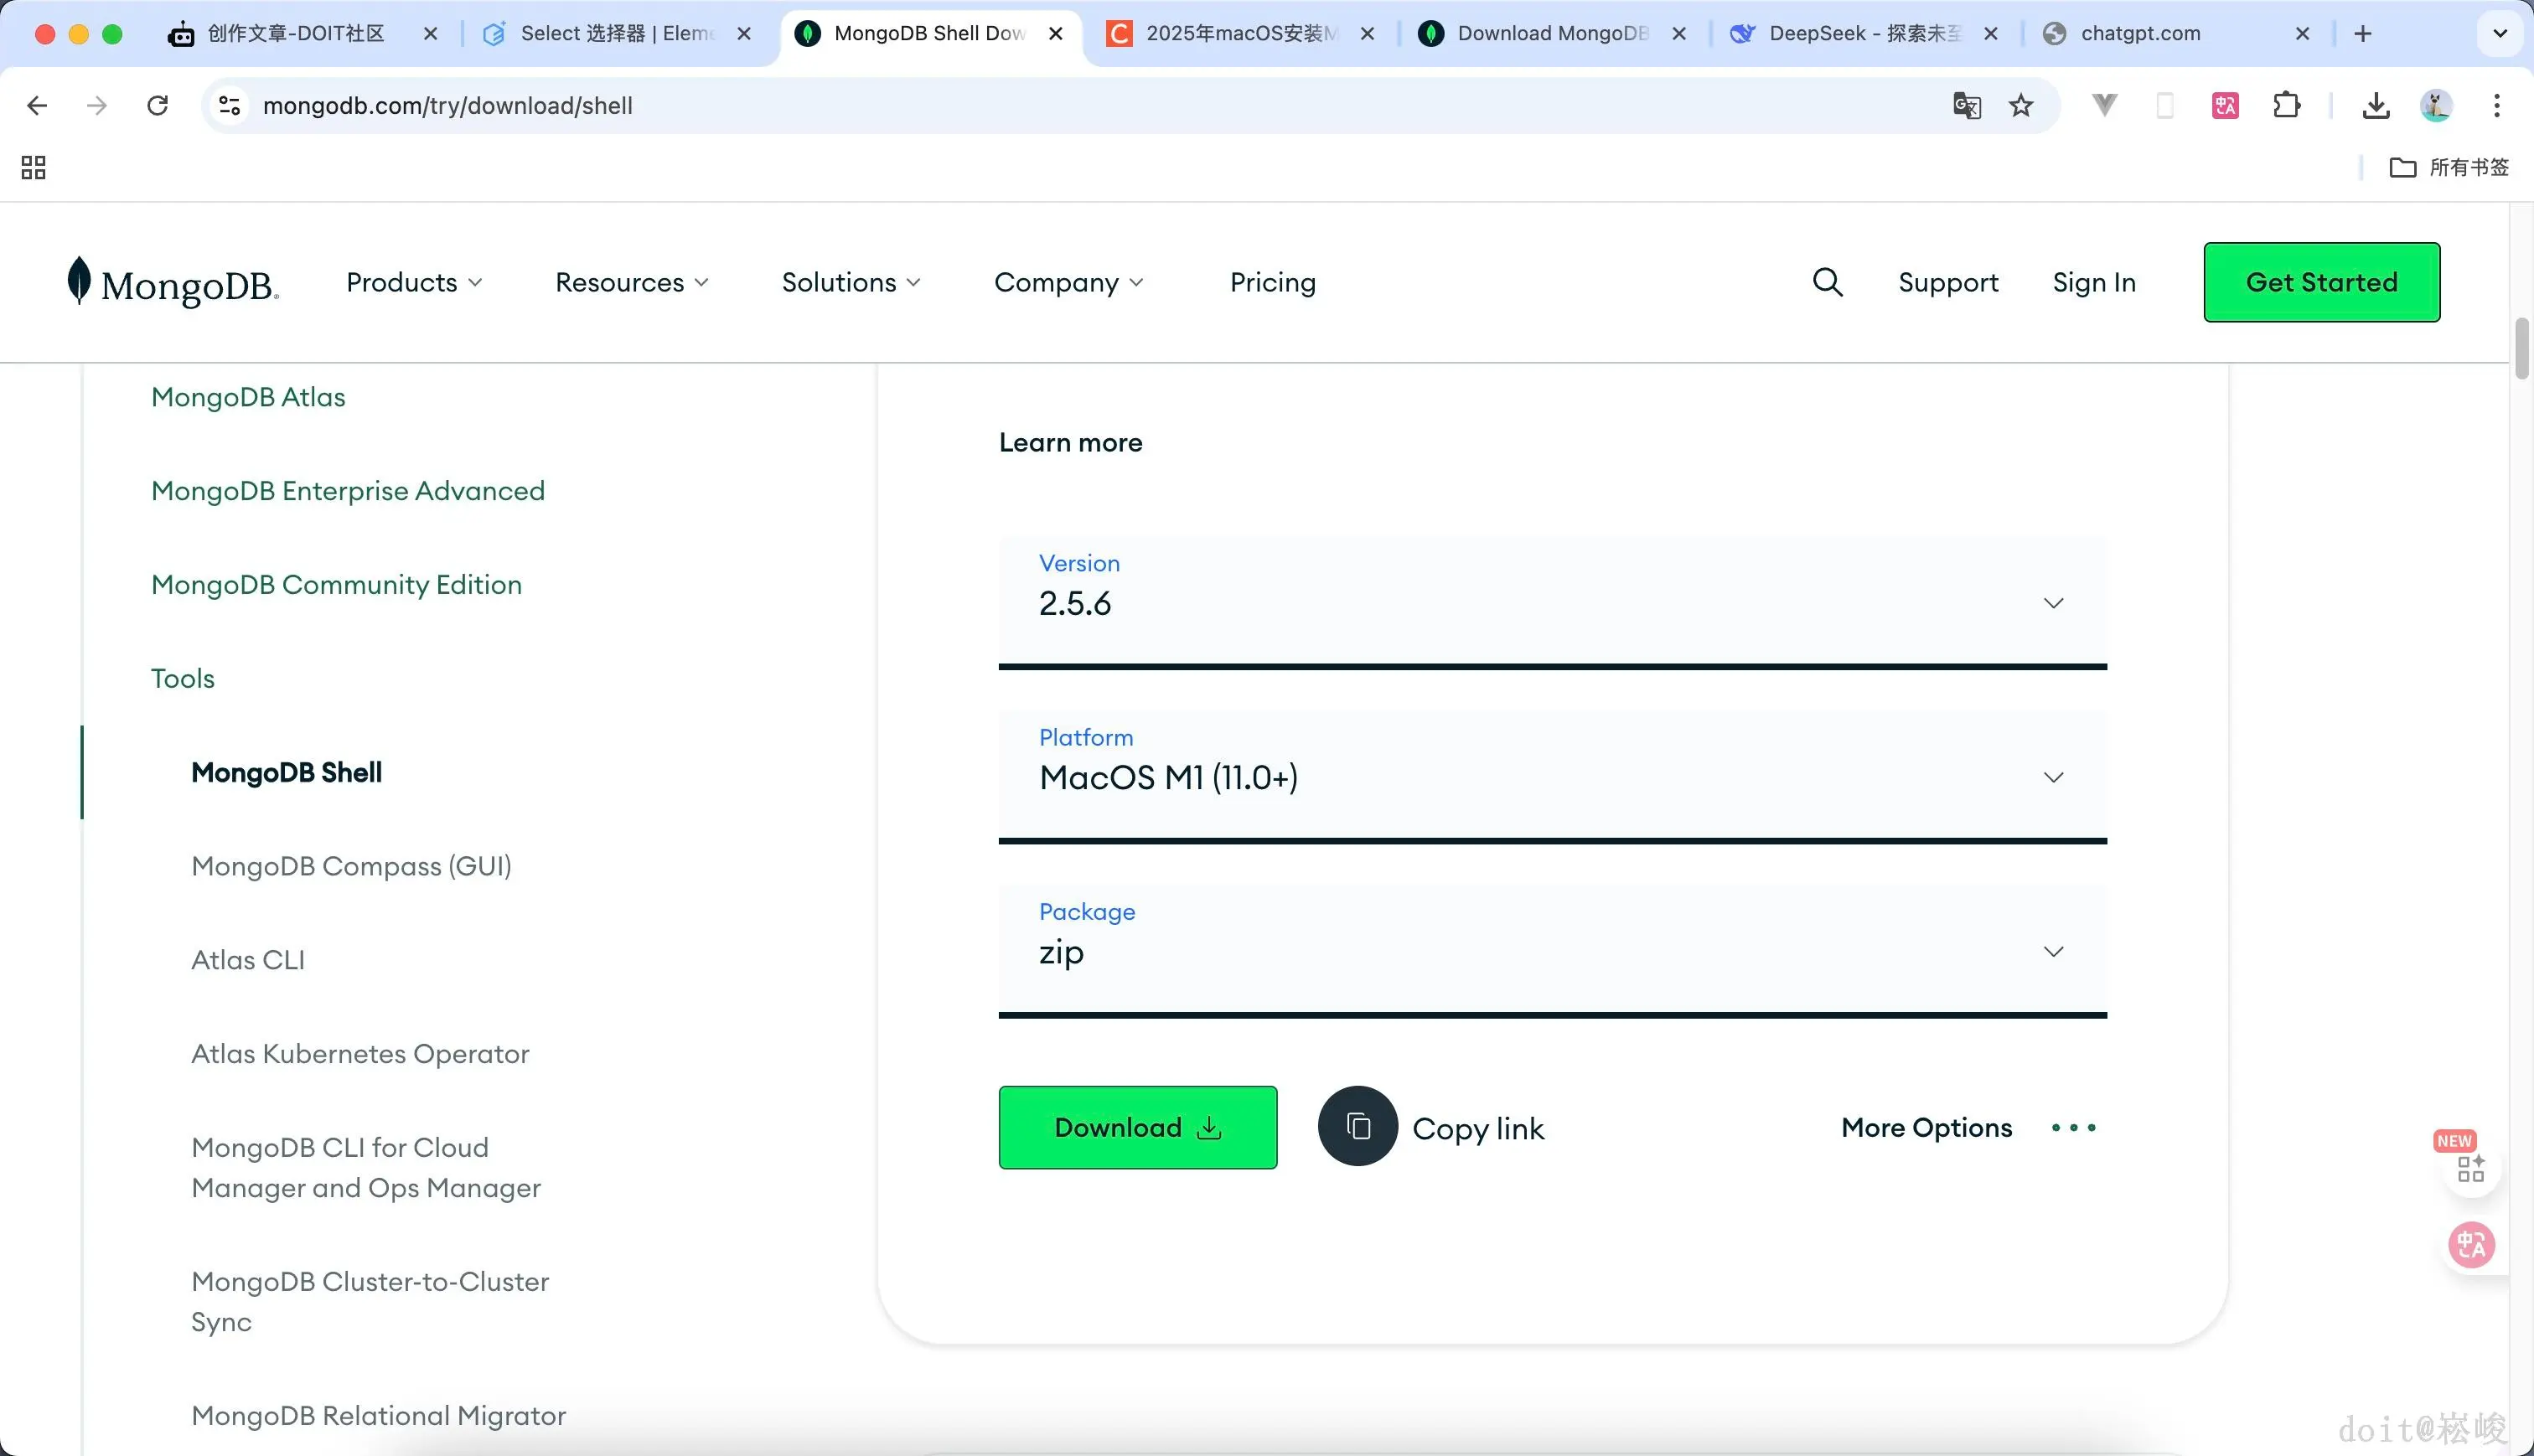
Task: Bookmark this page via star icon
Action: 2021,105
